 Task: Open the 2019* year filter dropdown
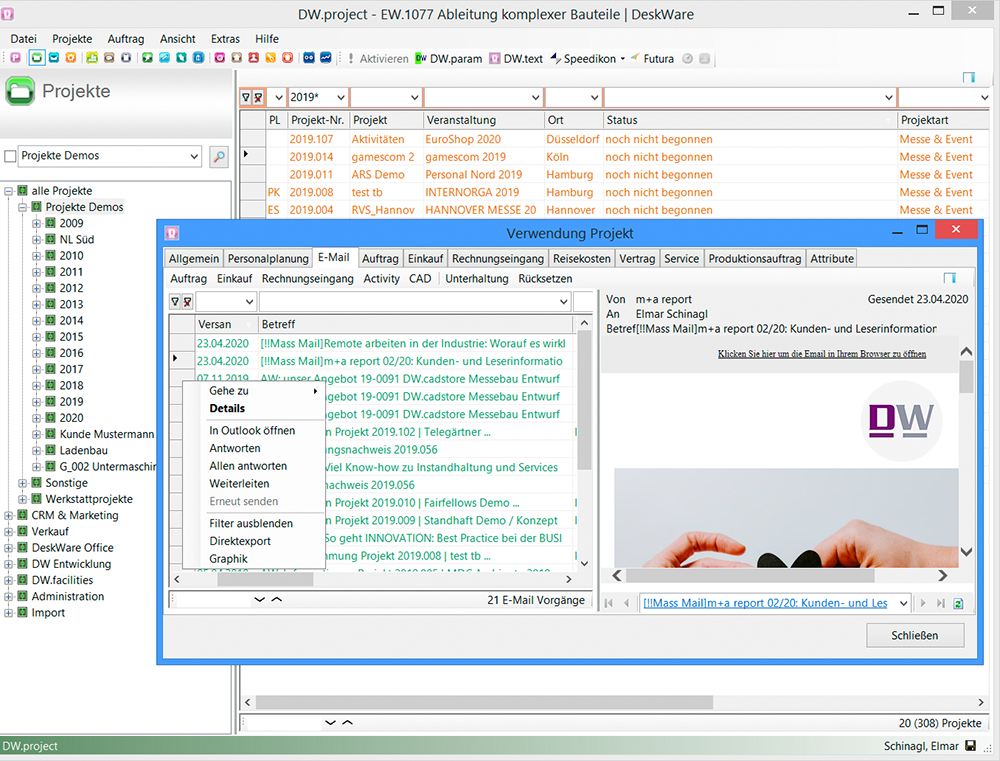click(340, 97)
